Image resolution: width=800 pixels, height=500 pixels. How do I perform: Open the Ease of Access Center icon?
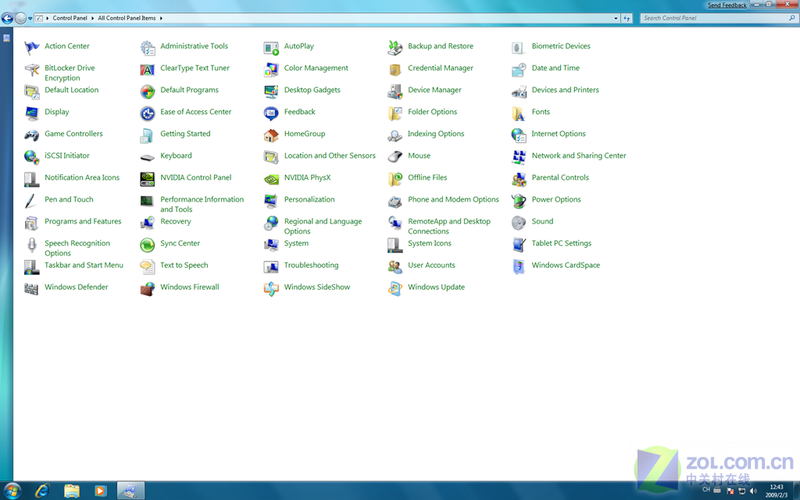(x=147, y=114)
